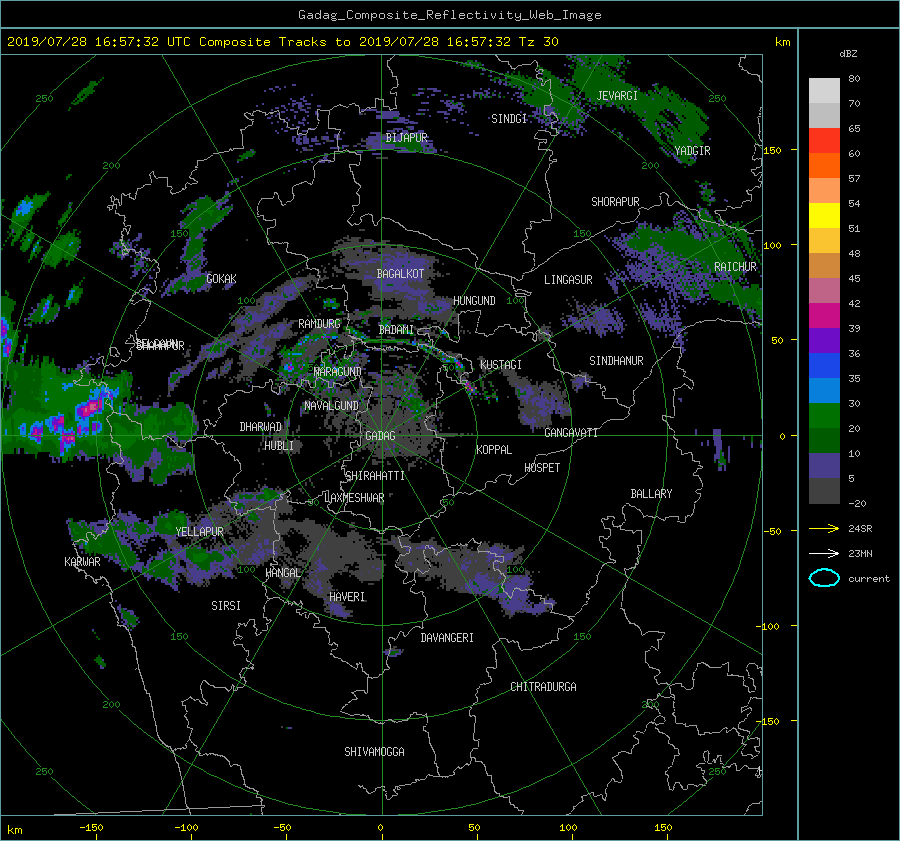
Task: Click the magenta storm cell near KUSTAGI
Action: 470,386
